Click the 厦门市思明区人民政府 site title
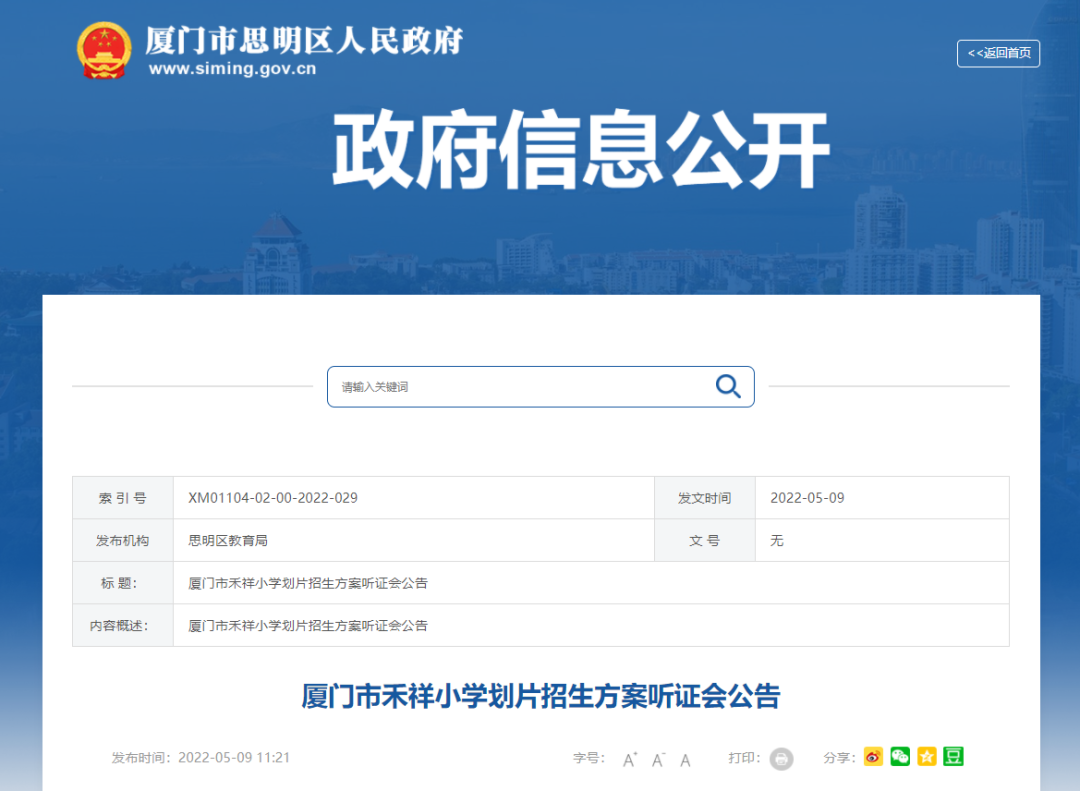The height and width of the screenshot is (791, 1080). [x=304, y=40]
